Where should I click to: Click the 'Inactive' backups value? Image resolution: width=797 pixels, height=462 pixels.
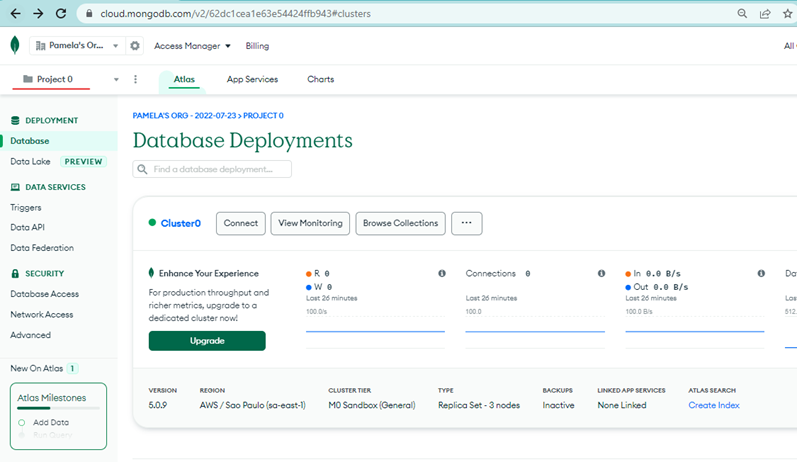tap(558, 405)
